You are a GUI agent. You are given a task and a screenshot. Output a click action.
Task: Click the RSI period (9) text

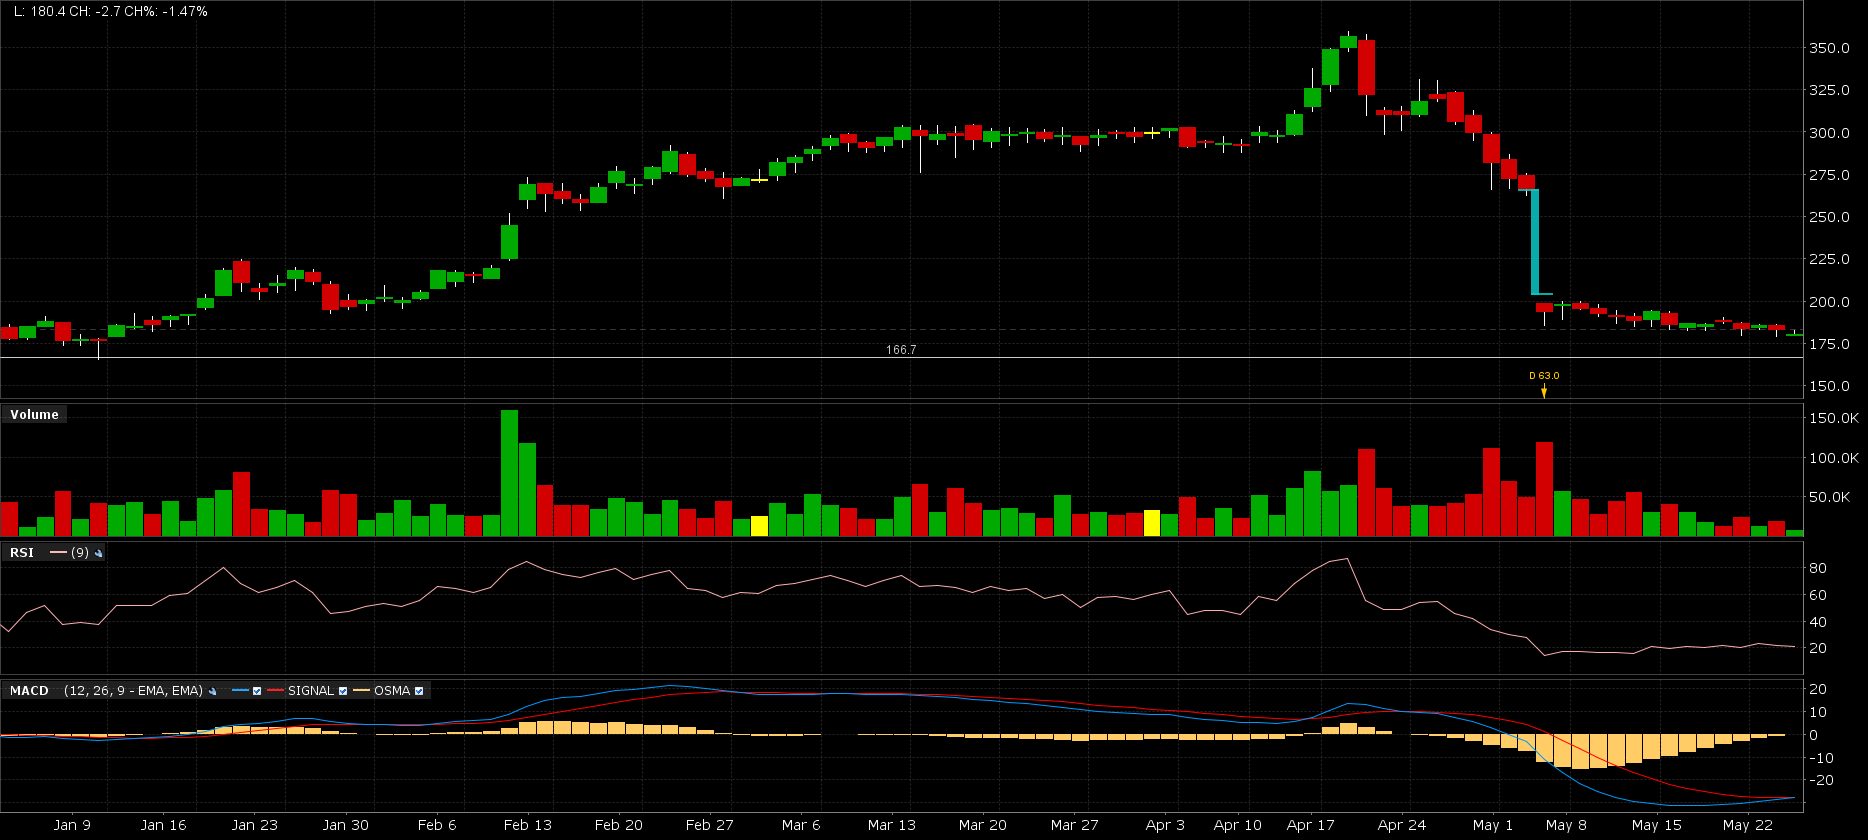(x=80, y=553)
